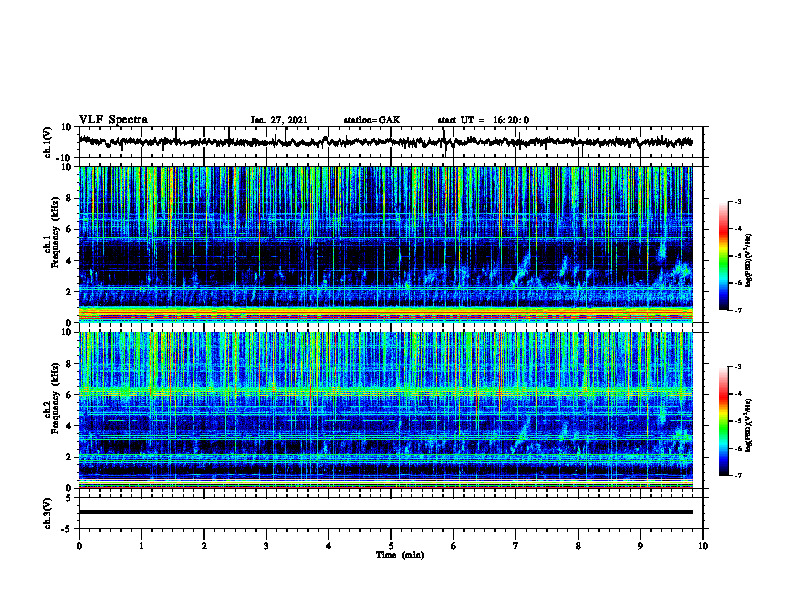Click the "5" tick on the time axis
Viewport: 792px width, 612px height.
point(391,546)
